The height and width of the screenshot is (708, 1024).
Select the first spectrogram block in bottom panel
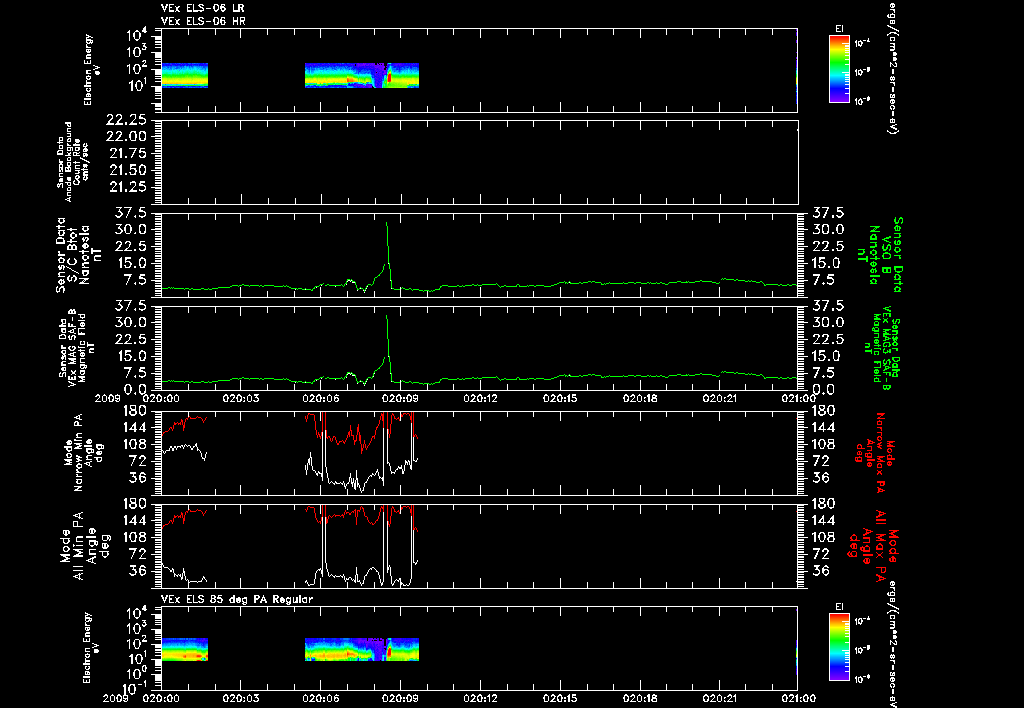185,649
